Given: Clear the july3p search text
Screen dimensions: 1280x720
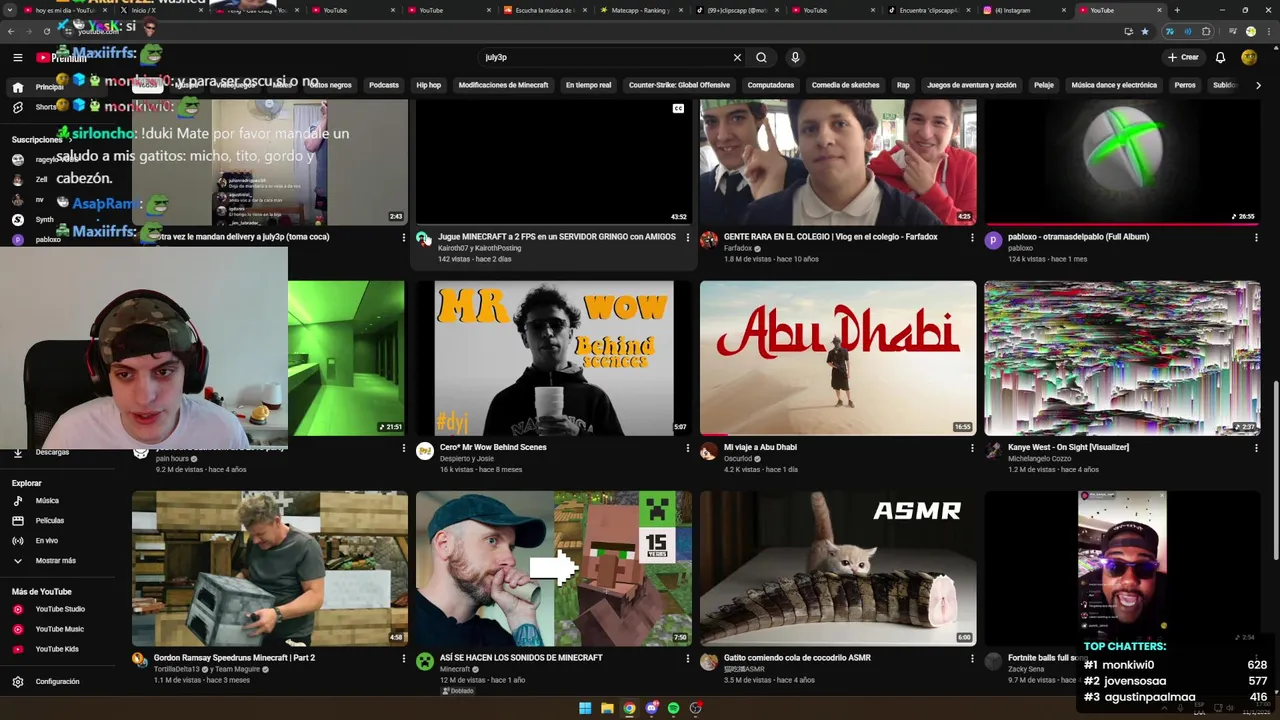Looking at the screenshot, I should click(x=737, y=57).
